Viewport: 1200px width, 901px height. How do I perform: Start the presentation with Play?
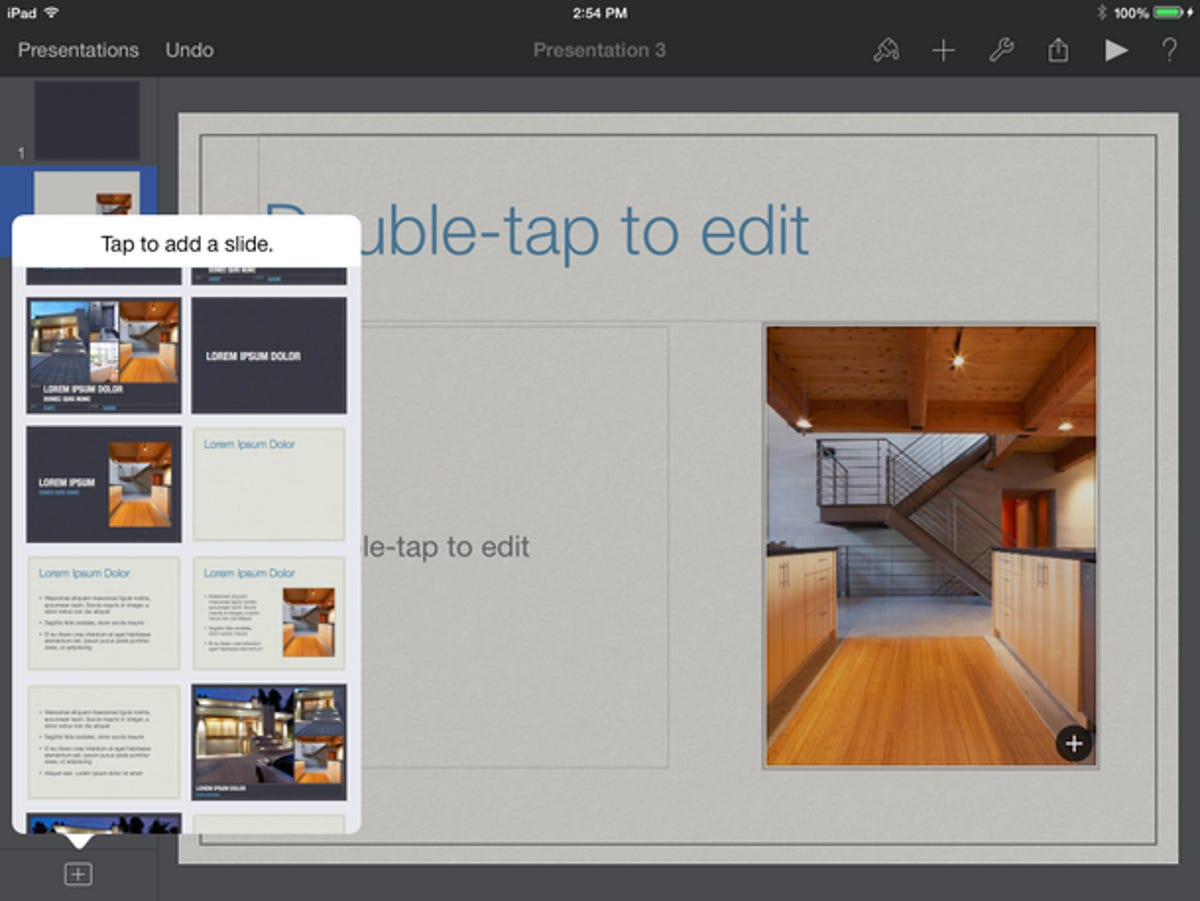pyautogui.click(x=1116, y=49)
